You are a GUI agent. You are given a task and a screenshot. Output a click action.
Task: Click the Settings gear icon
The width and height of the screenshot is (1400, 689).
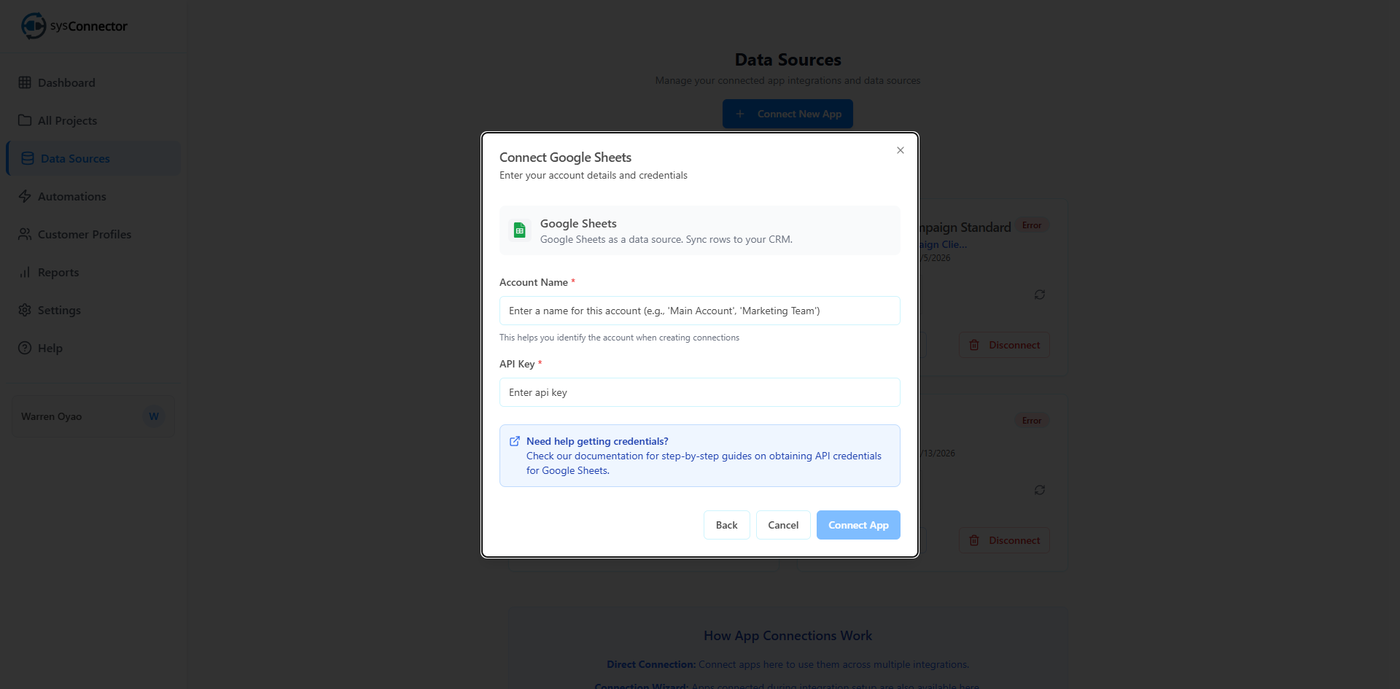(x=25, y=310)
